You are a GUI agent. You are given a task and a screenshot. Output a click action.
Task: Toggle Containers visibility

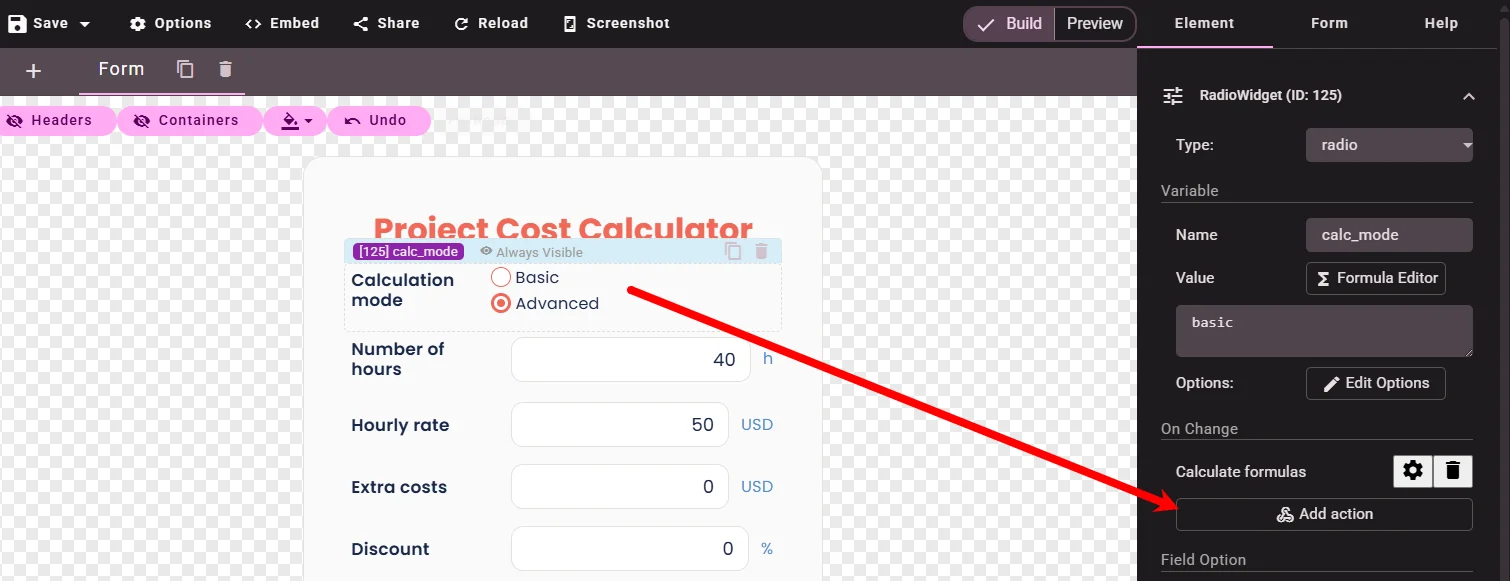pos(190,120)
